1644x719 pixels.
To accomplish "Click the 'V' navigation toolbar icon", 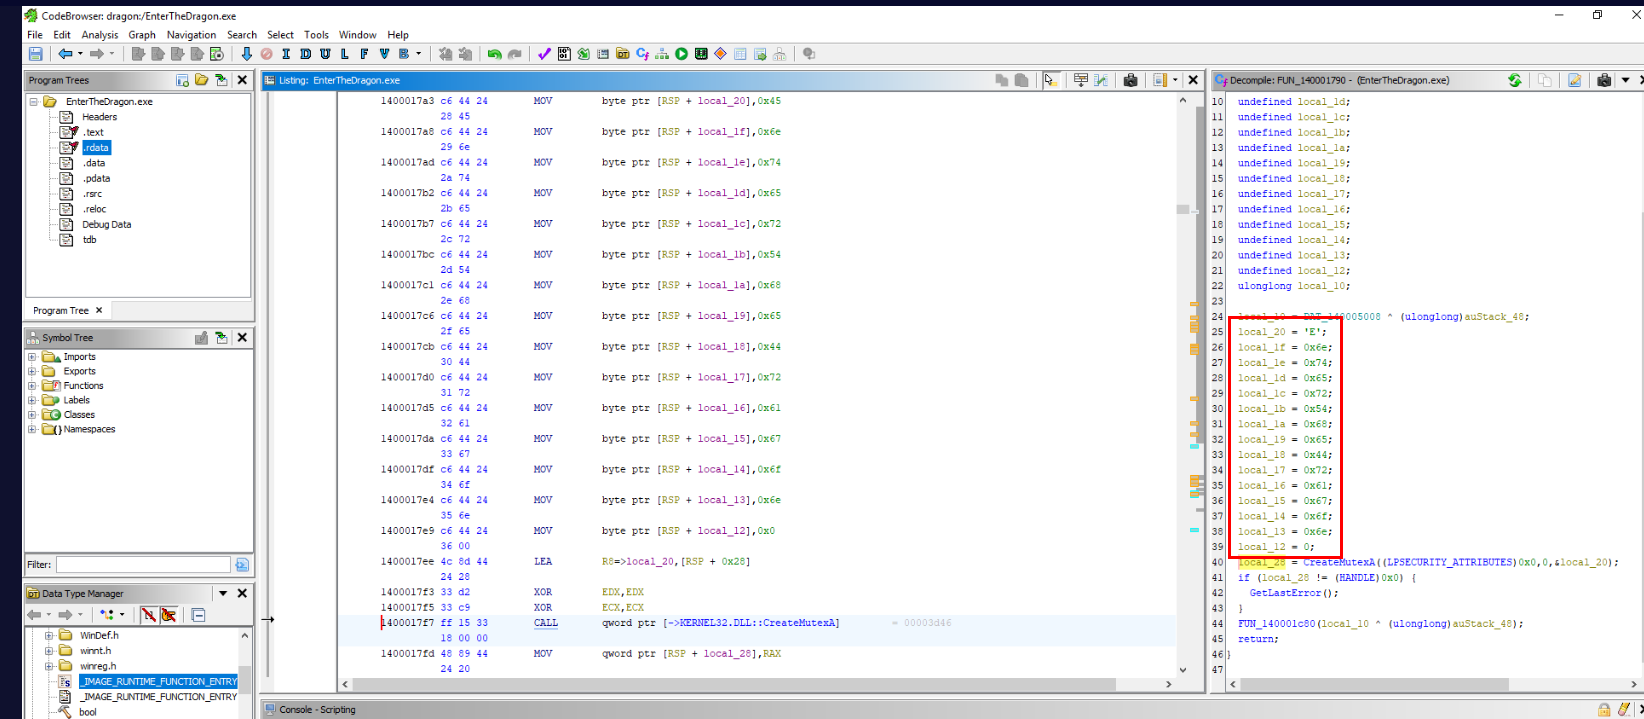I will [384, 54].
